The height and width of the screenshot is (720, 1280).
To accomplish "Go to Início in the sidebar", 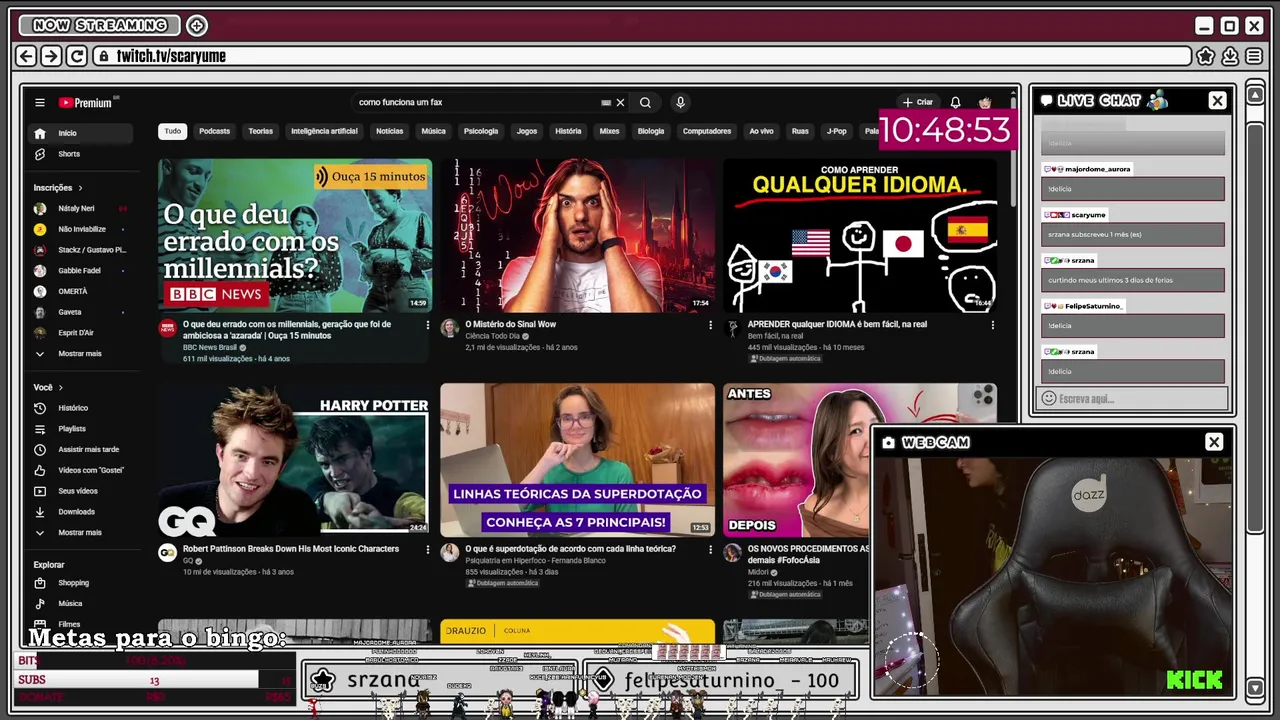I will 80,133.
